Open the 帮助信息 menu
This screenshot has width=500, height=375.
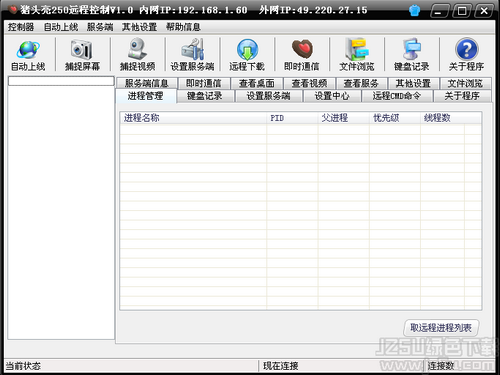pos(183,27)
